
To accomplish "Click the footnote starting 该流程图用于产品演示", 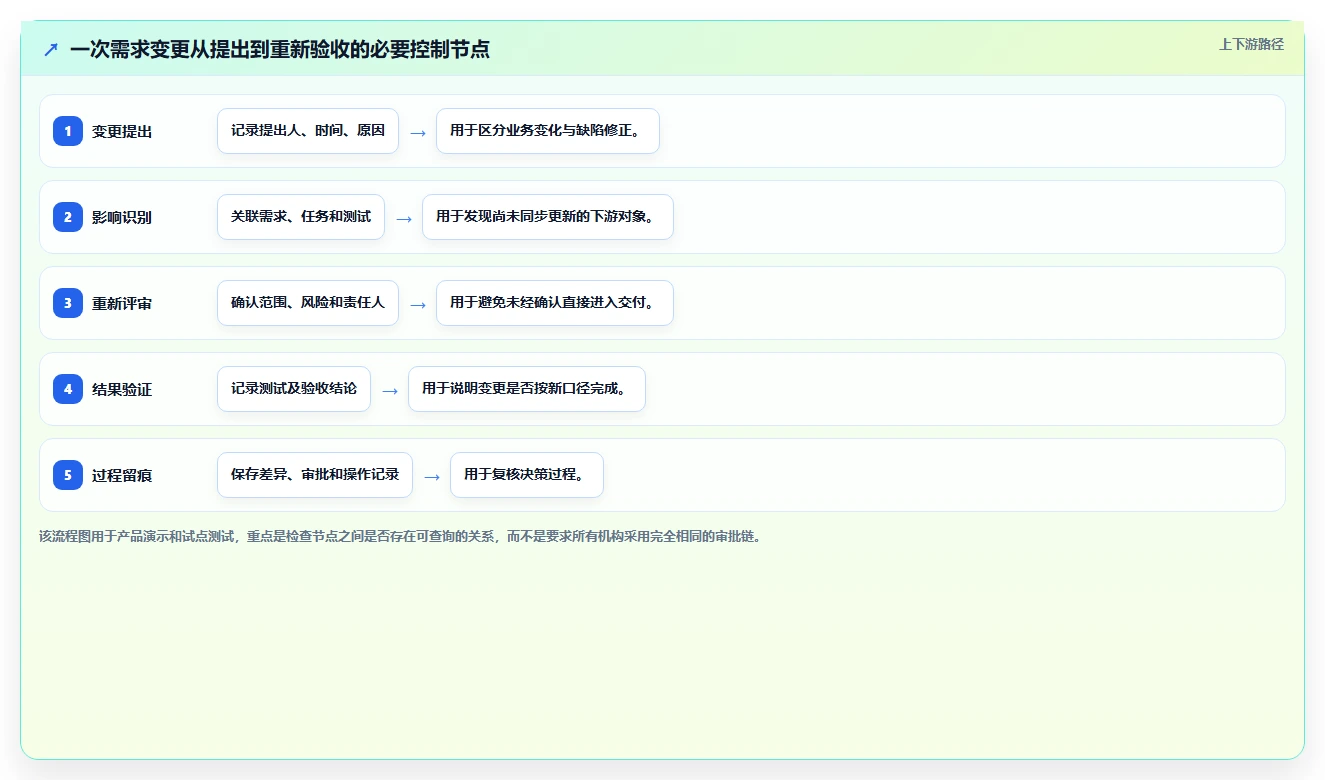I will tap(401, 536).
